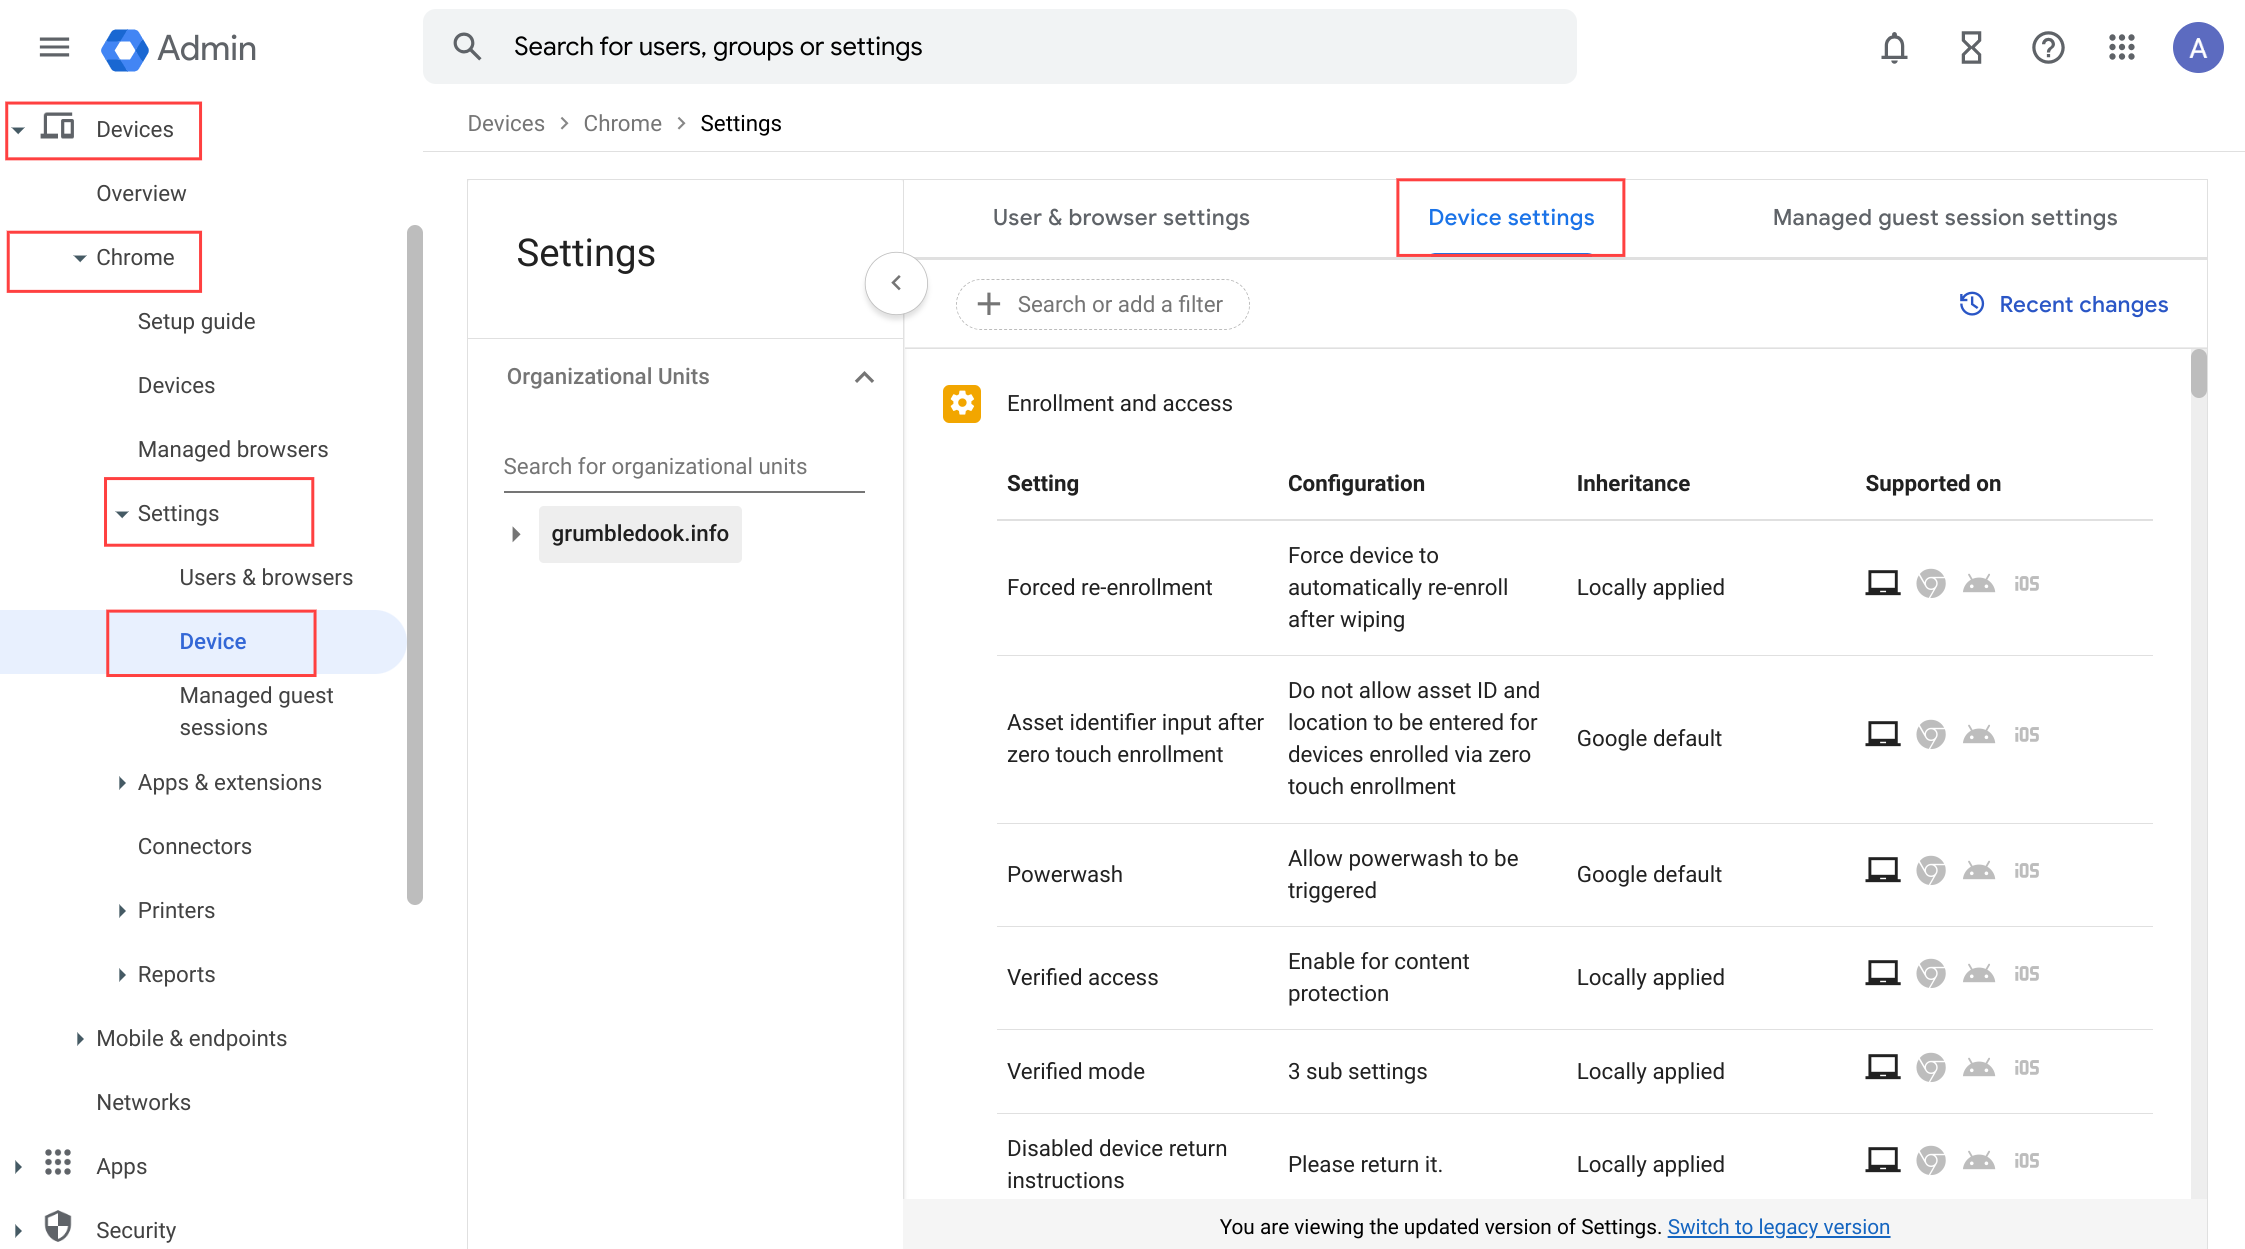
Task: Expand Mobile & endpoints section
Action: pos(80,1039)
